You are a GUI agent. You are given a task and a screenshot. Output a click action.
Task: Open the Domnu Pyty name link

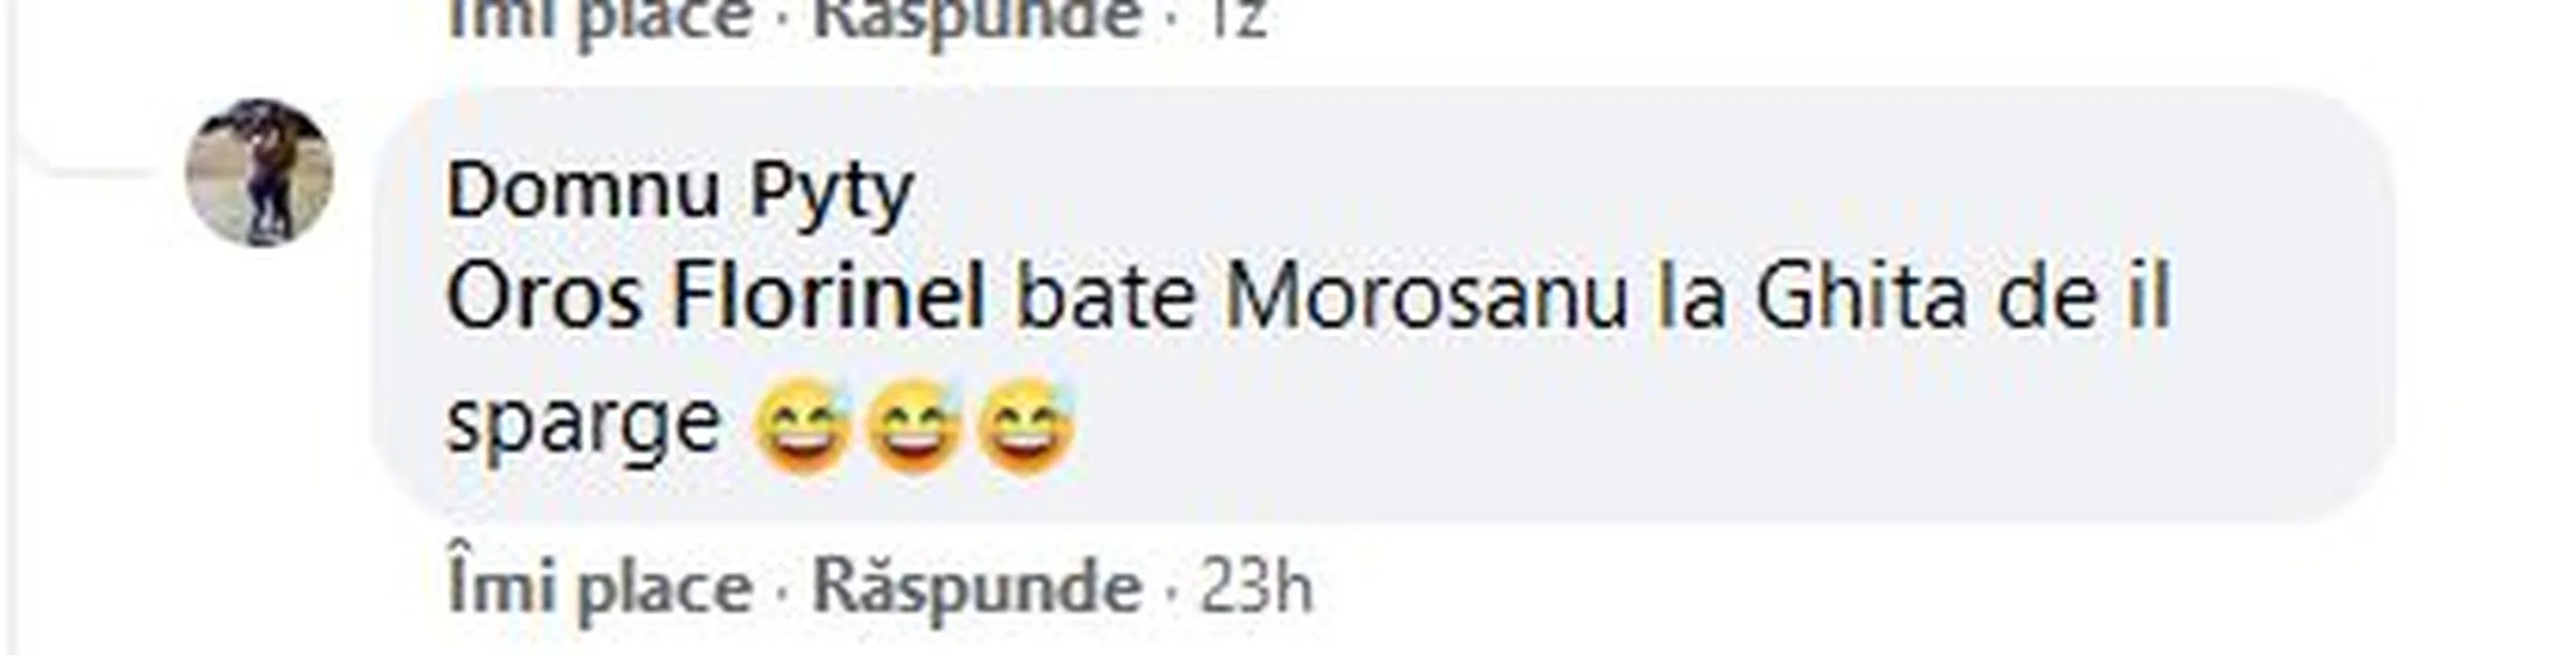tap(679, 192)
